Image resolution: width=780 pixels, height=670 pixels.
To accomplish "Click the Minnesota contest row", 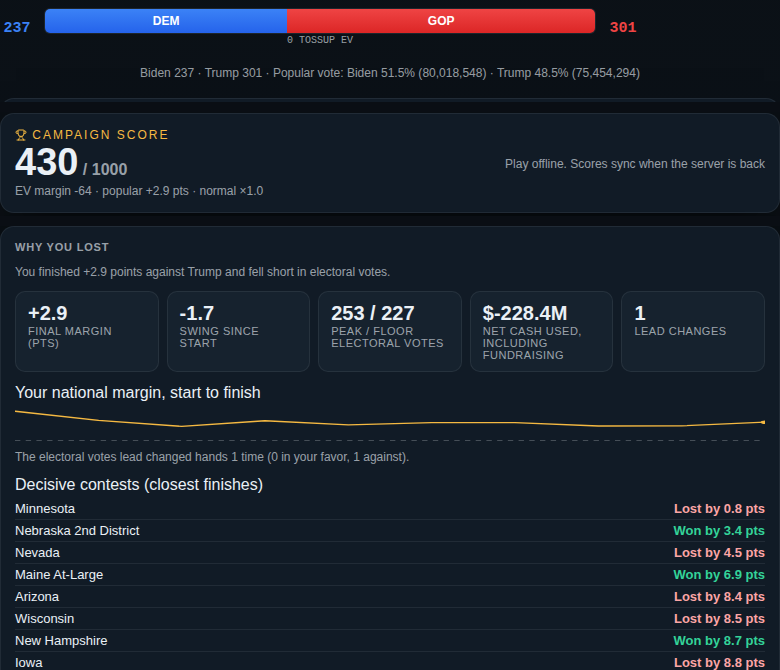I will 390,509.
